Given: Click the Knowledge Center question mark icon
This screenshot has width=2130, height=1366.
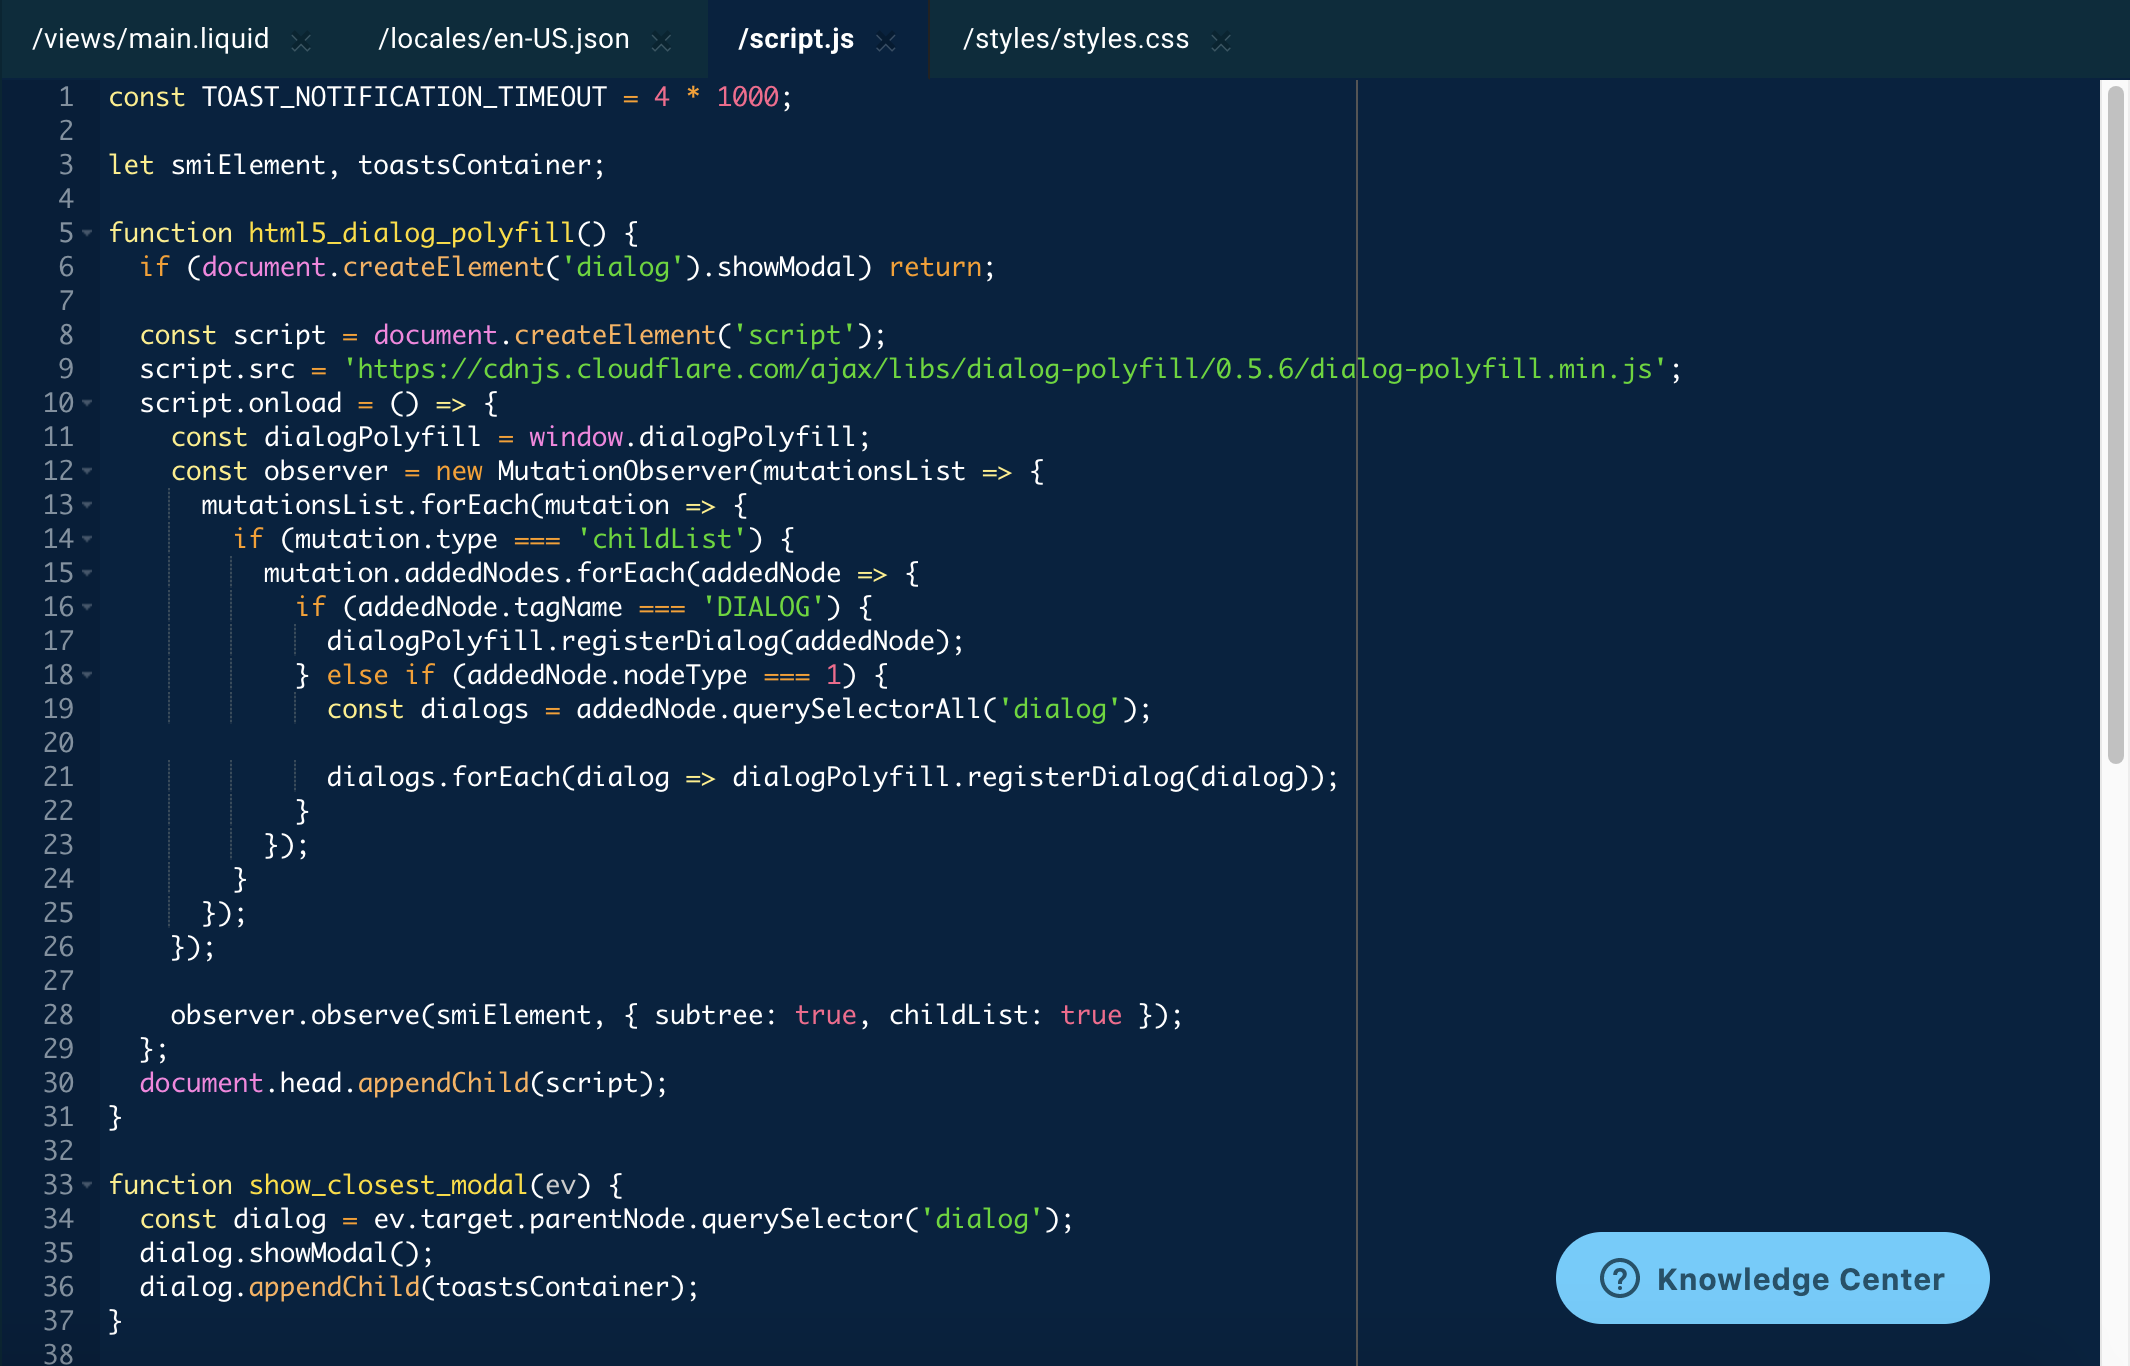Looking at the screenshot, I should [1619, 1278].
